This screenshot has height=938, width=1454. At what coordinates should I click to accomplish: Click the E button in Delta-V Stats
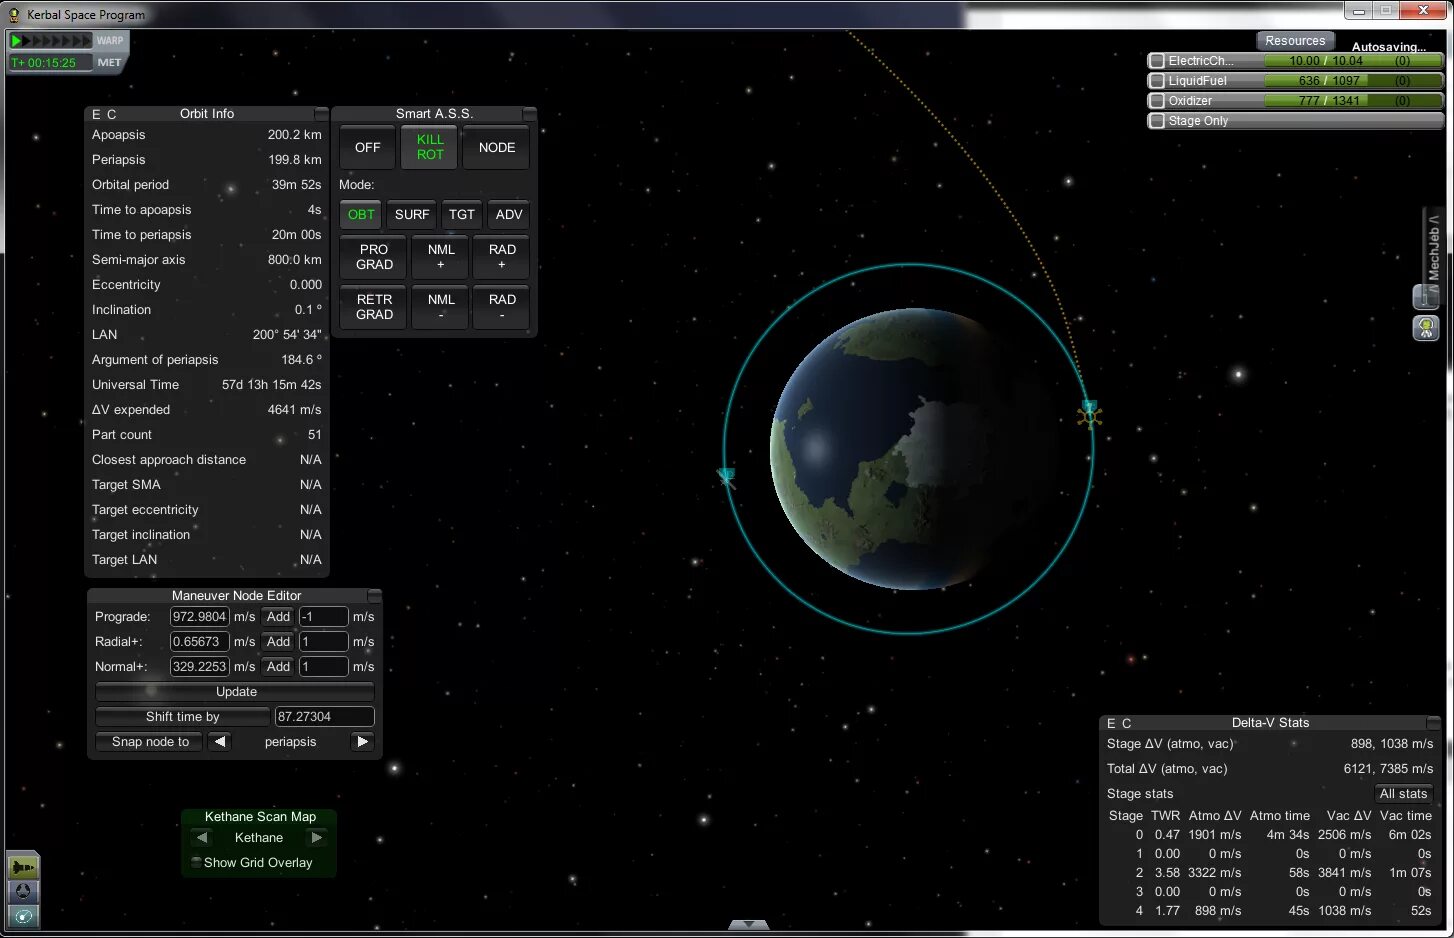[x=1111, y=723]
